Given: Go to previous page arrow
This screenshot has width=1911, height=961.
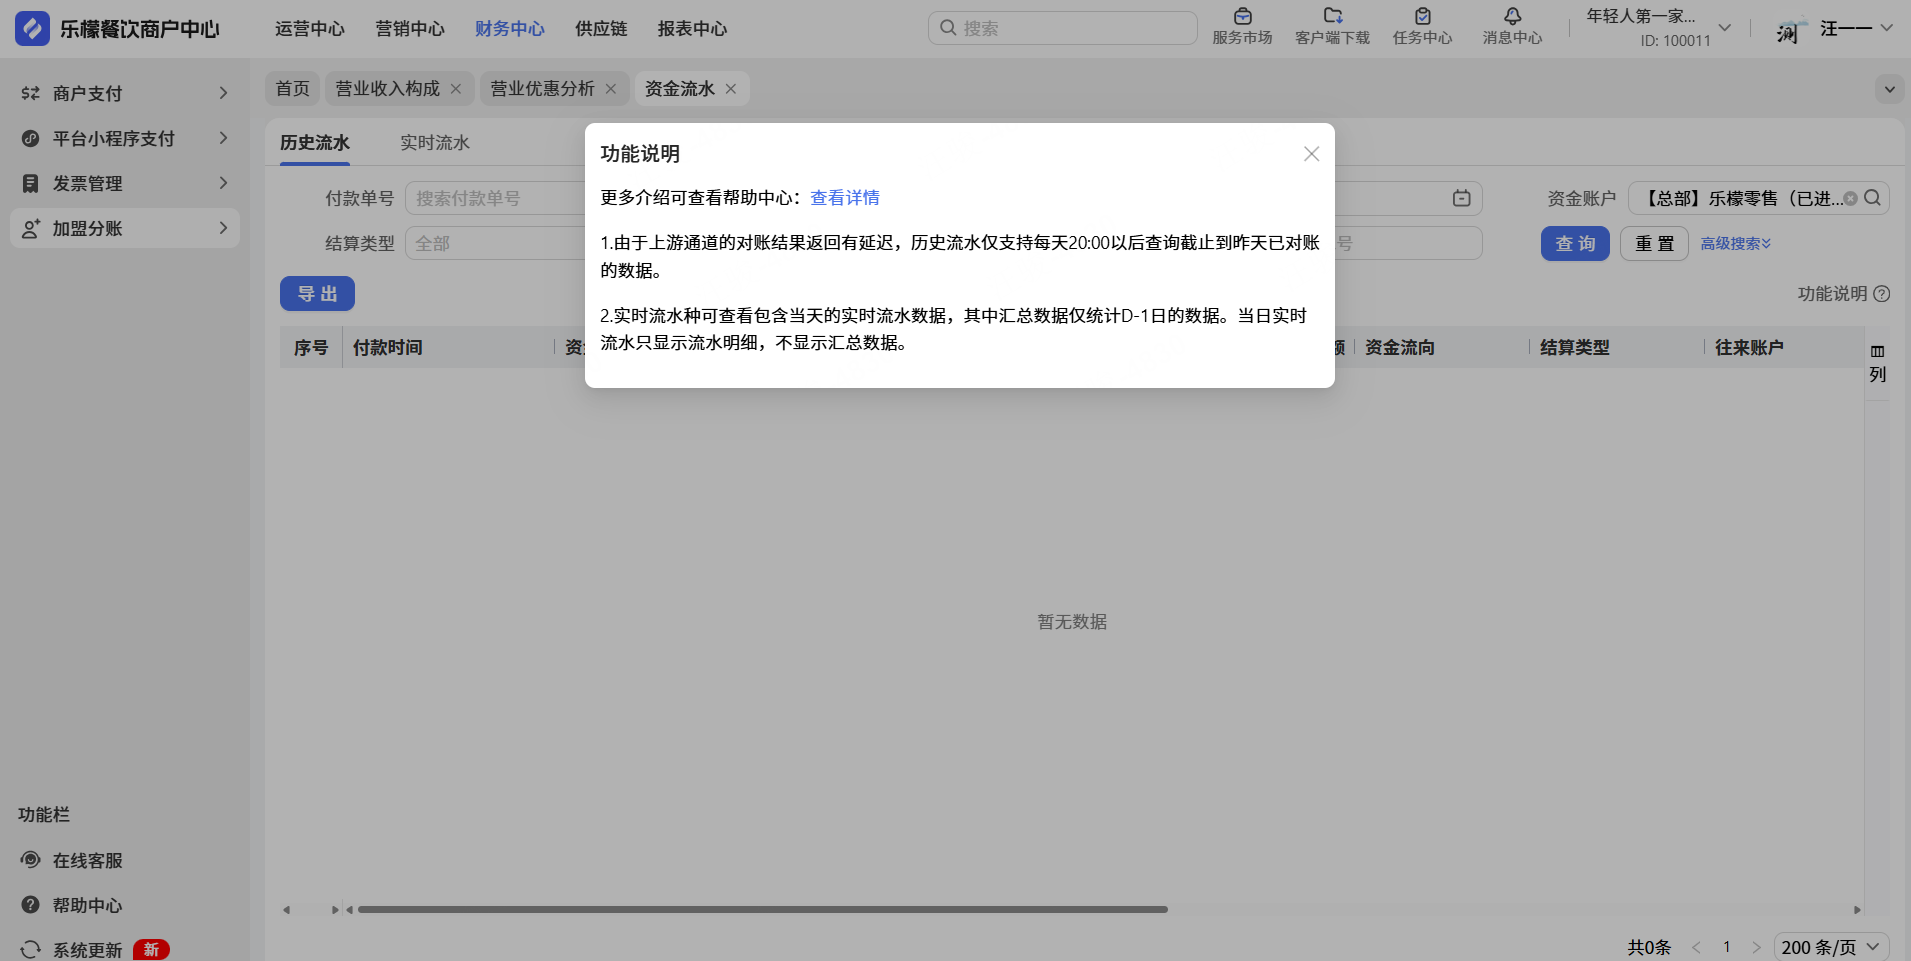Looking at the screenshot, I should pyautogui.click(x=1696, y=947).
